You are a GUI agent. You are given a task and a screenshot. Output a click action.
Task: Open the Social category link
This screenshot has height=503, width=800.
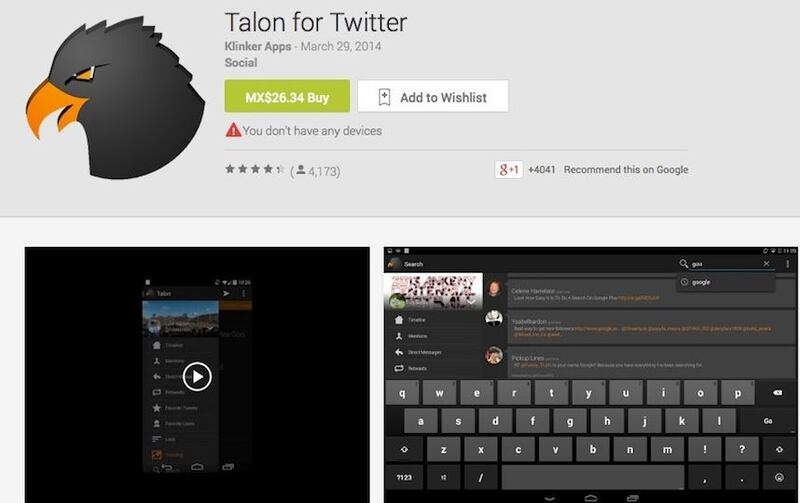click(241, 63)
